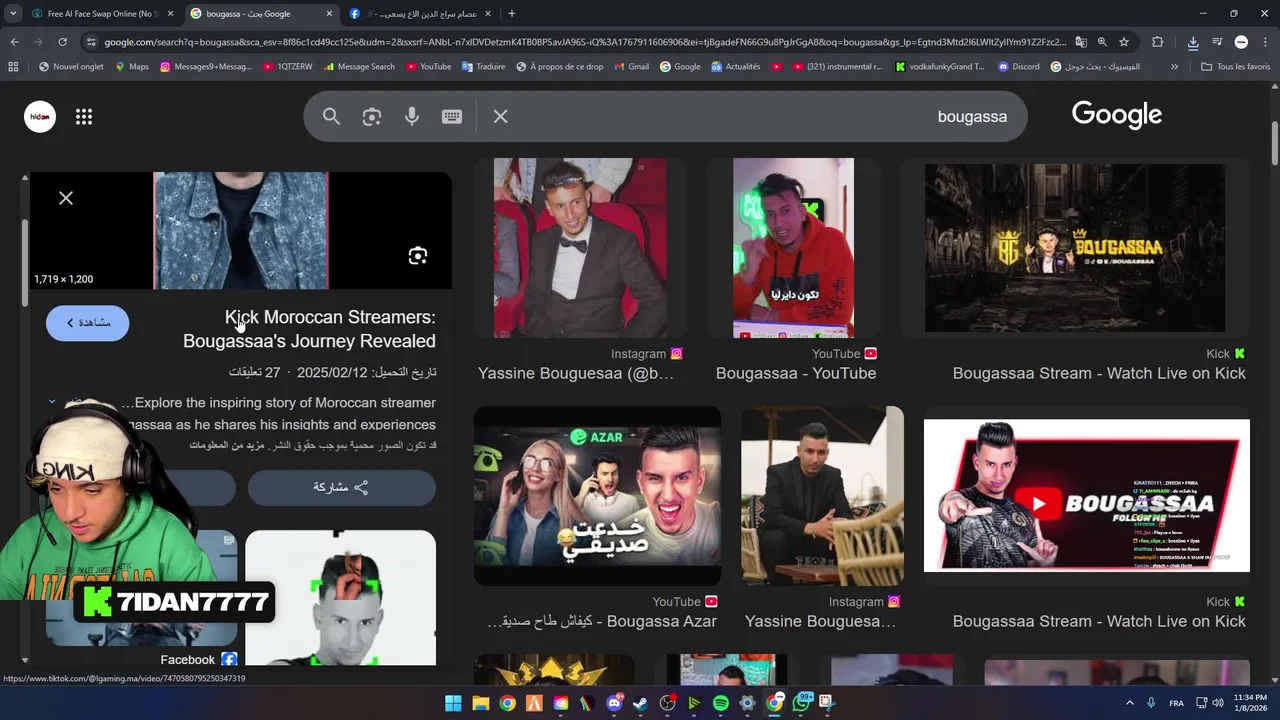Screen dimensions: 1280x720
Task: Open the 1QTZERW bookmark
Action: point(288,67)
